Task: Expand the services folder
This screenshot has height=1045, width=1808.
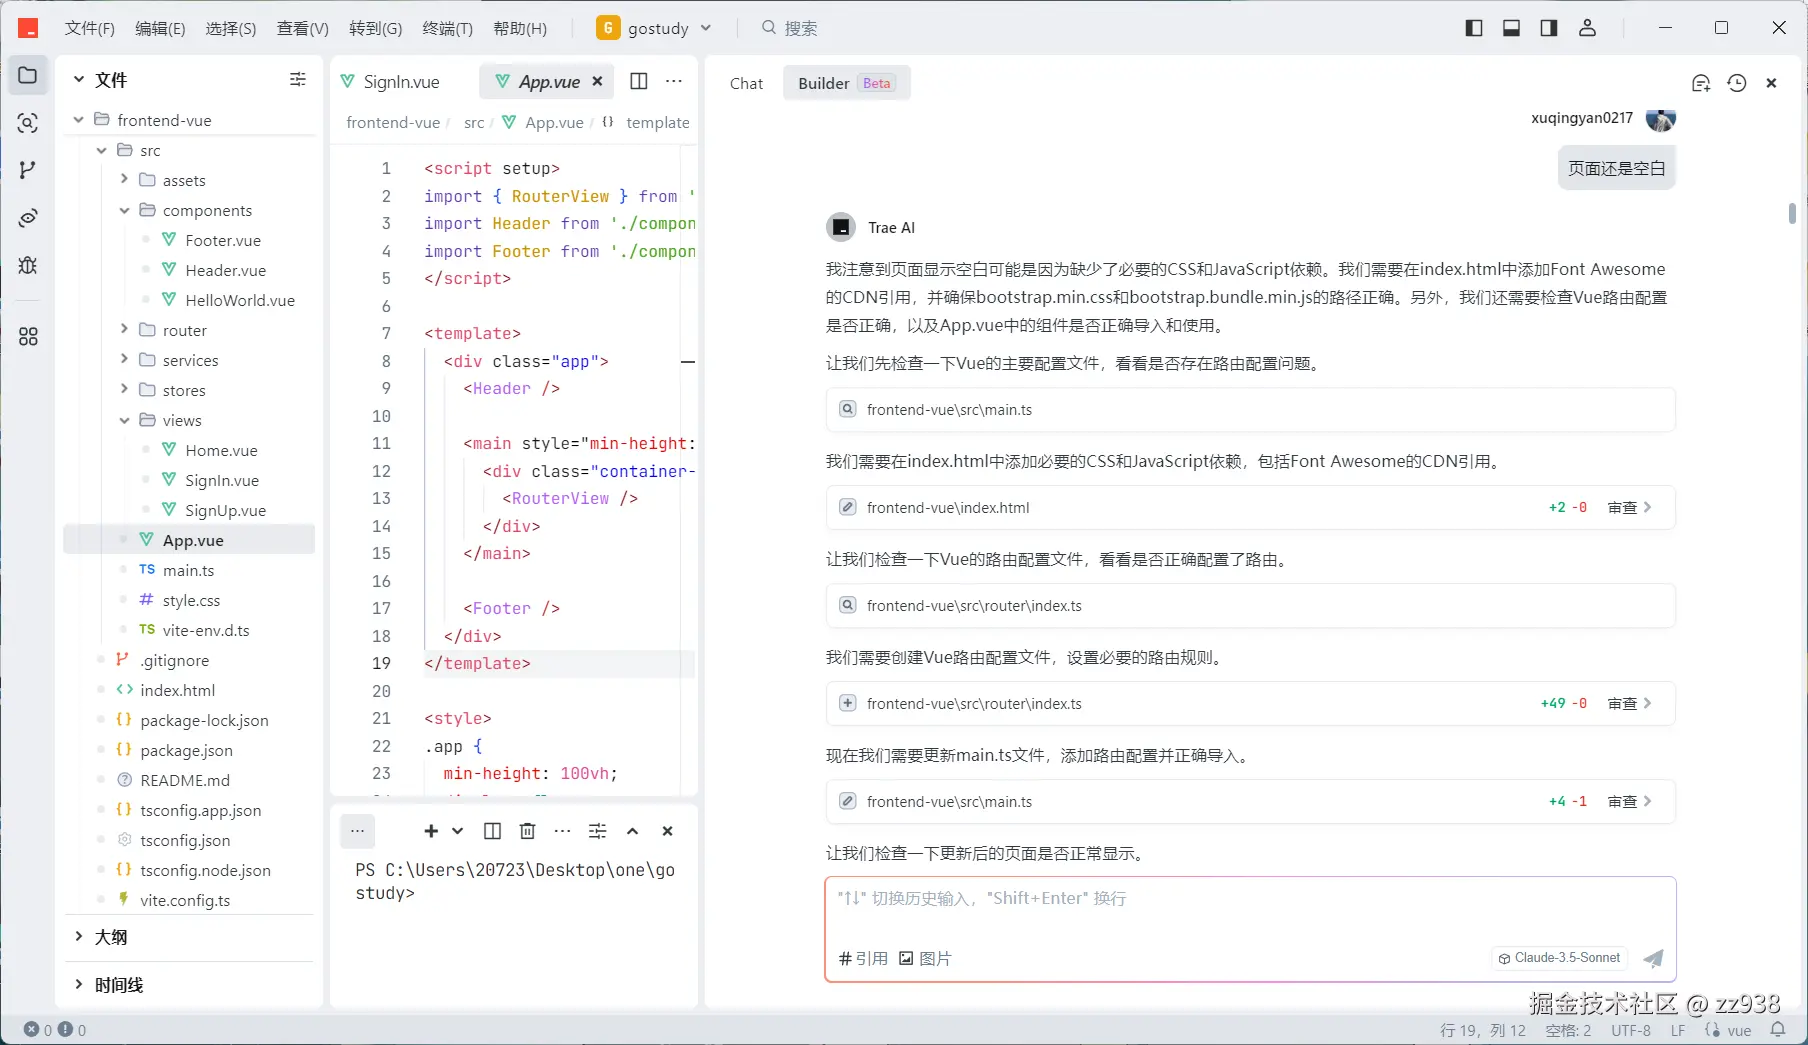Action: click(x=124, y=359)
